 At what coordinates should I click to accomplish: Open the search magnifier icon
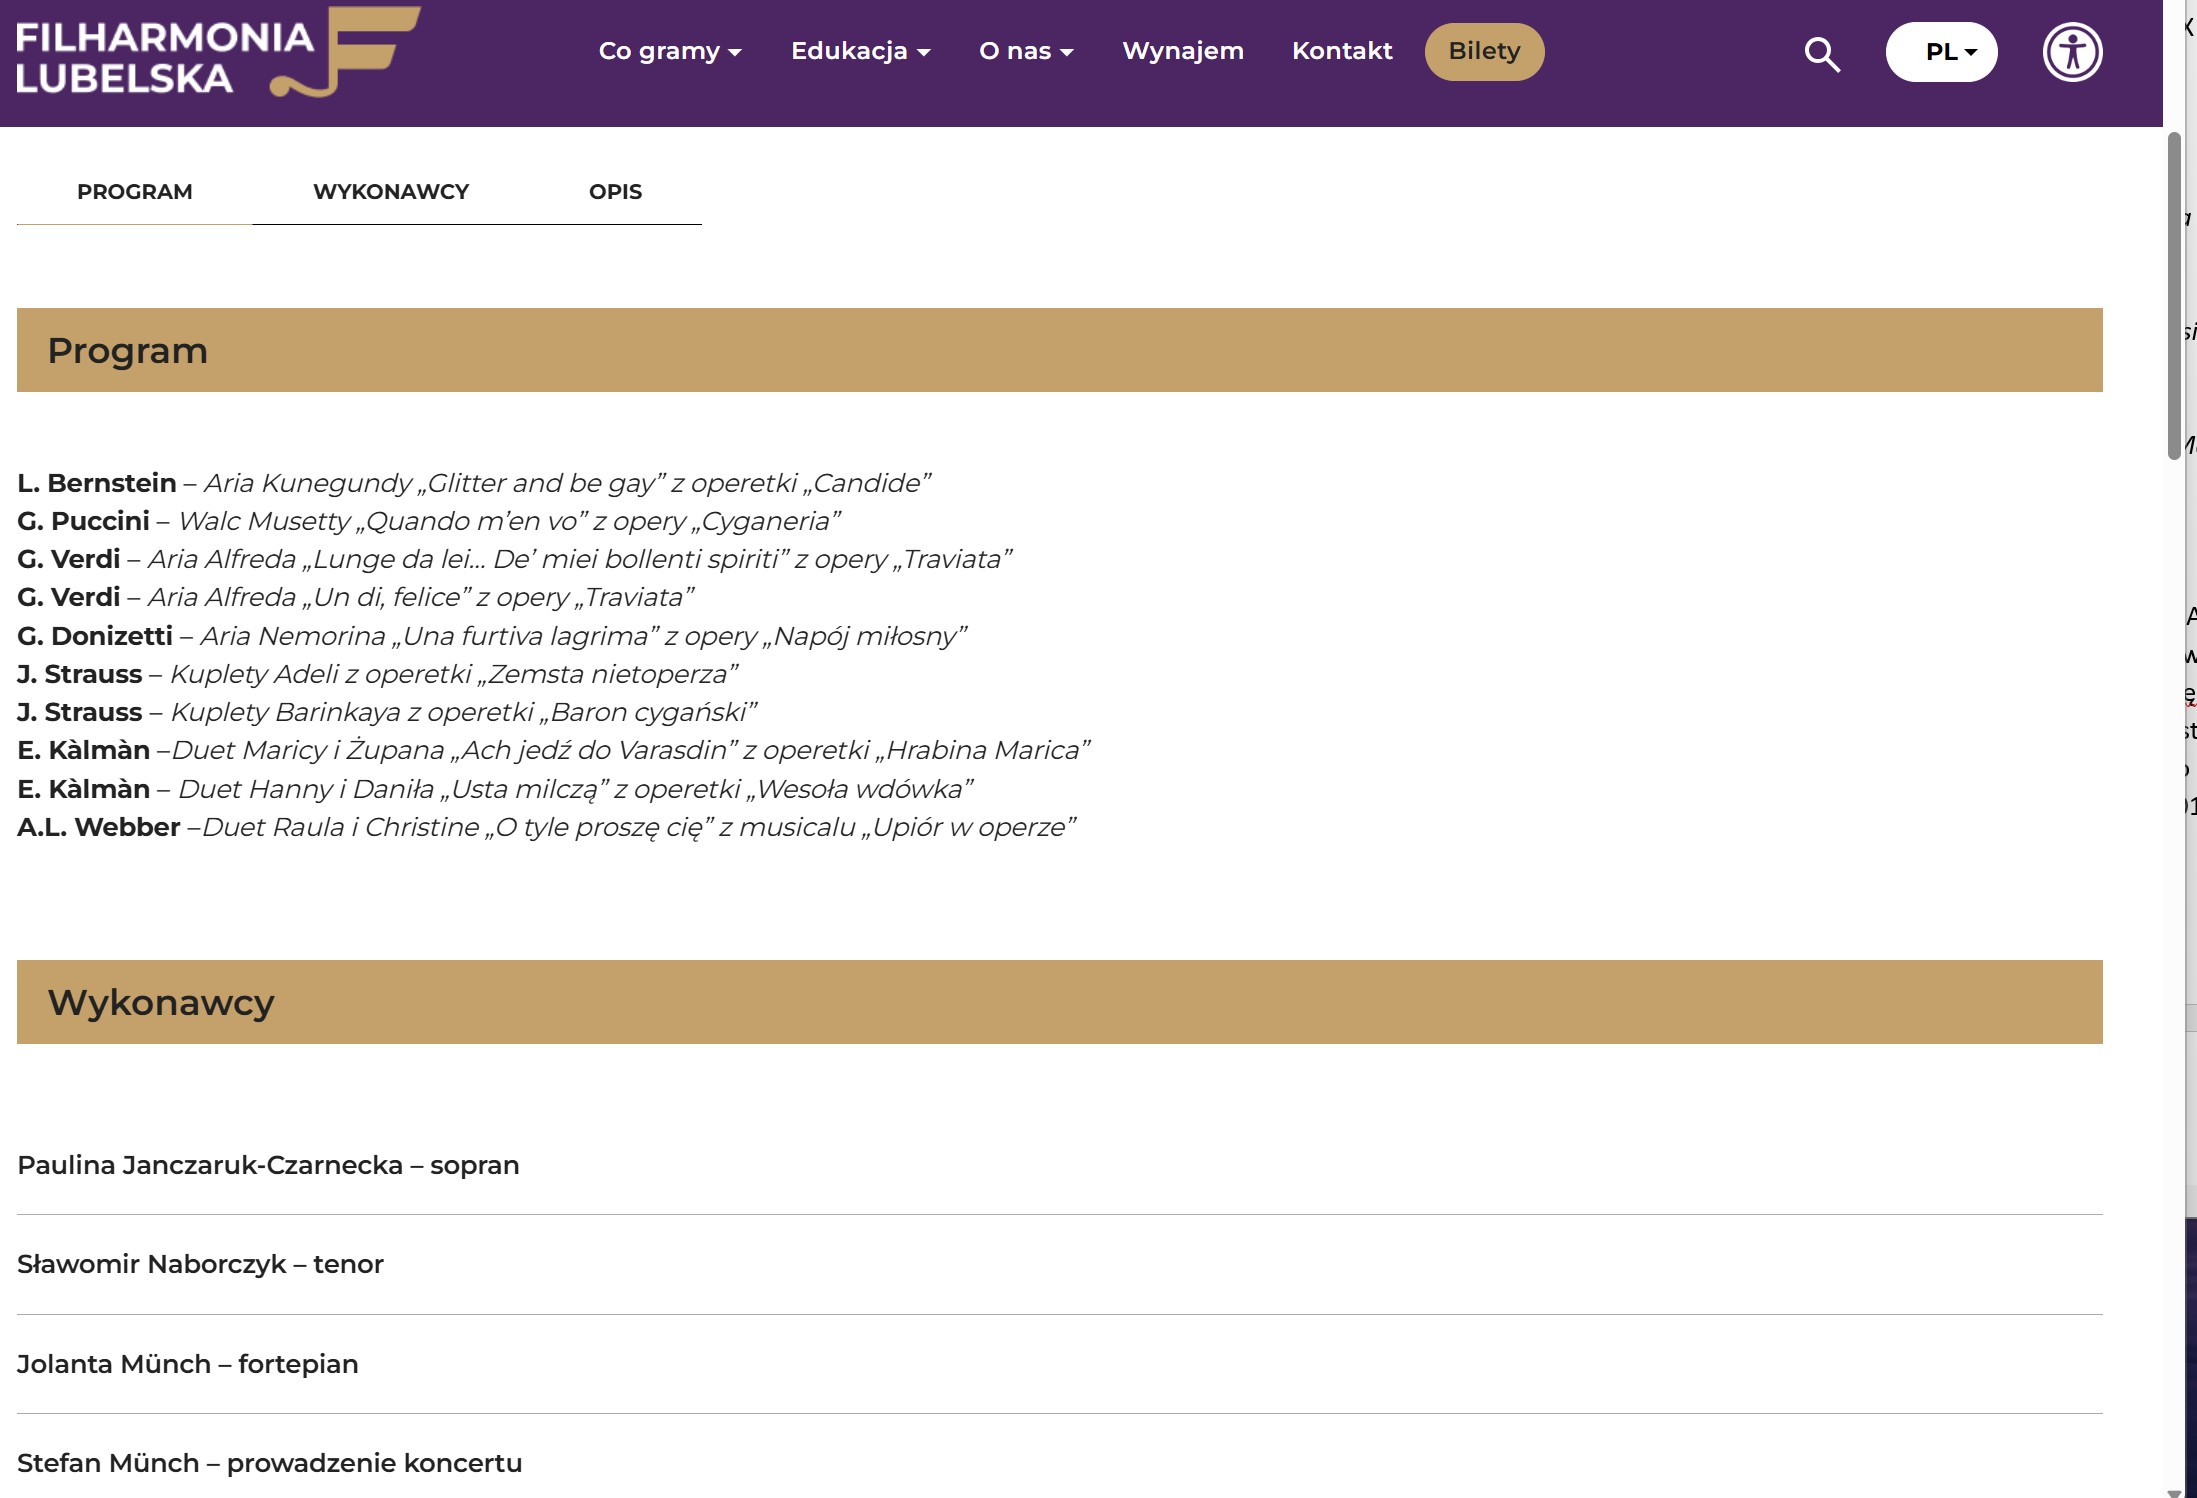1821,54
